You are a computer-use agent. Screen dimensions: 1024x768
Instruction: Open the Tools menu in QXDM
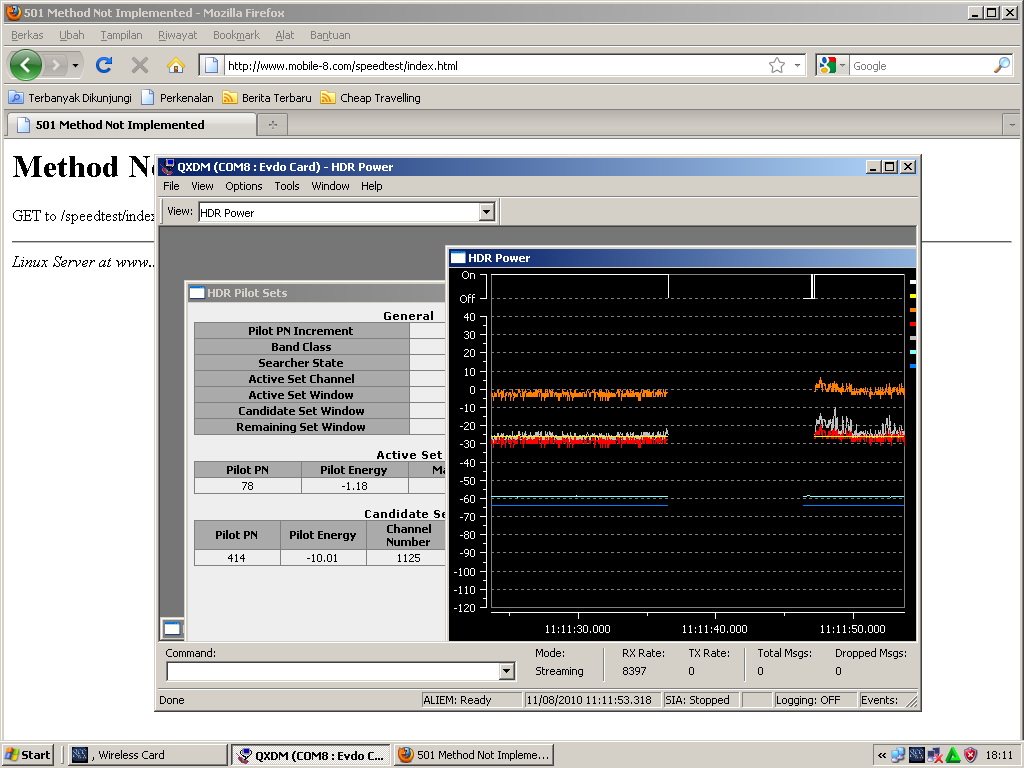click(287, 186)
